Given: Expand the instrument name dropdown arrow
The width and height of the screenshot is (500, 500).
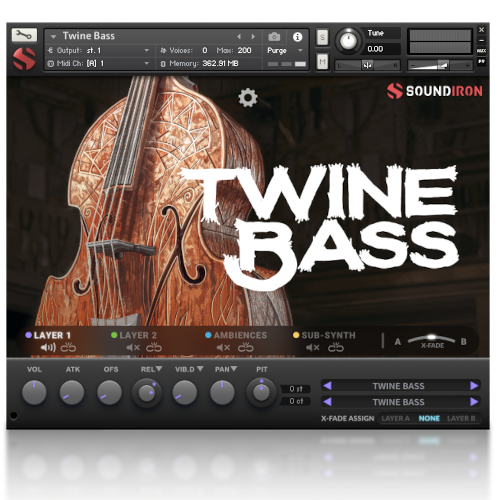Looking at the screenshot, I should coord(53,37).
